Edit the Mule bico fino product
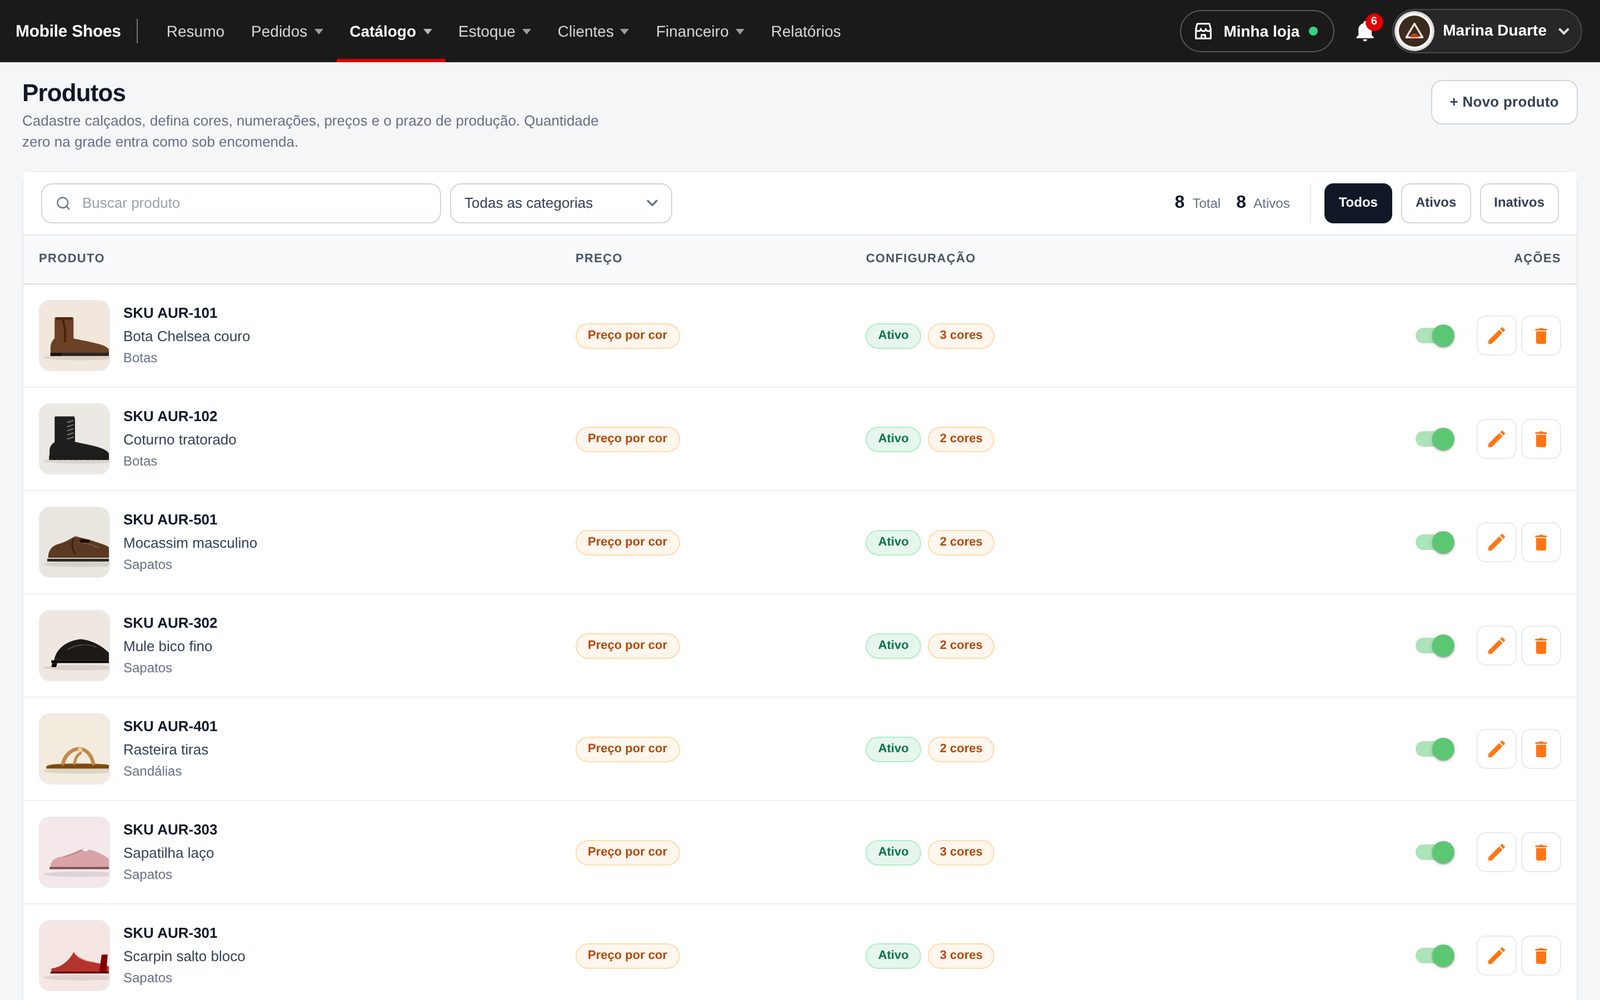This screenshot has height=1000, width=1600. [x=1496, y=646]
